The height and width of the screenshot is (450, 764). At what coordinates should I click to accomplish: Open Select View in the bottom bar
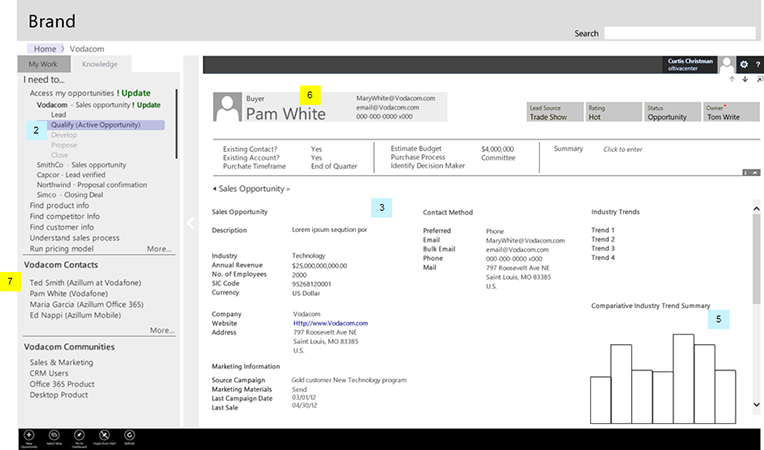point(54,436)
